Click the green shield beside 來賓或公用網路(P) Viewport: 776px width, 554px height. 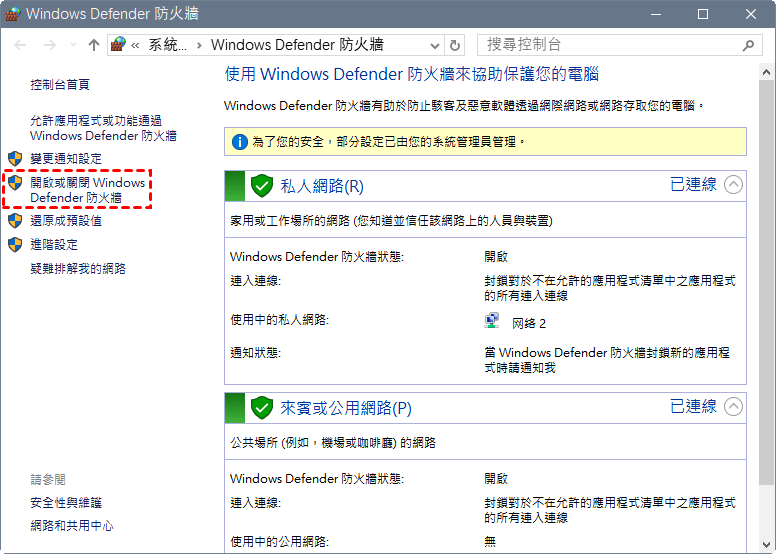262,408
